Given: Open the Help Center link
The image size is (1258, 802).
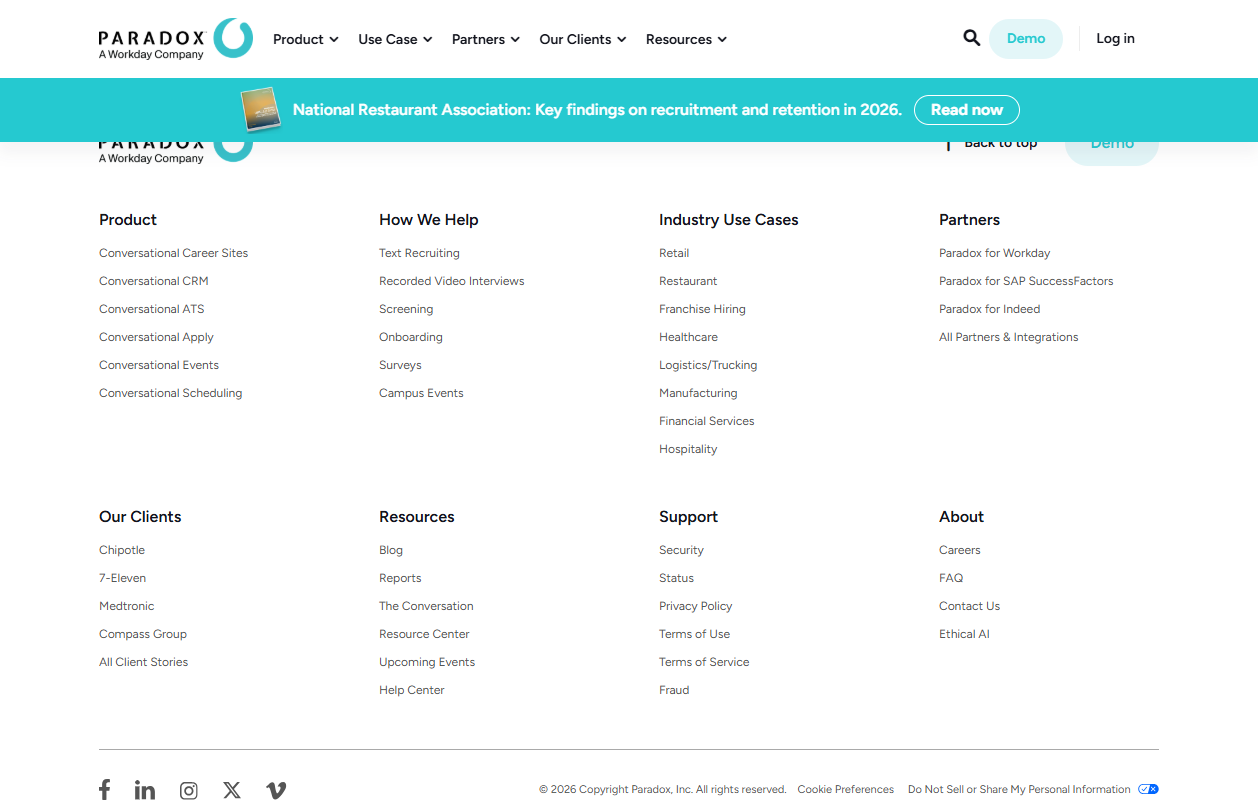Looking at the screenshot, I should [x=411, y=690].
